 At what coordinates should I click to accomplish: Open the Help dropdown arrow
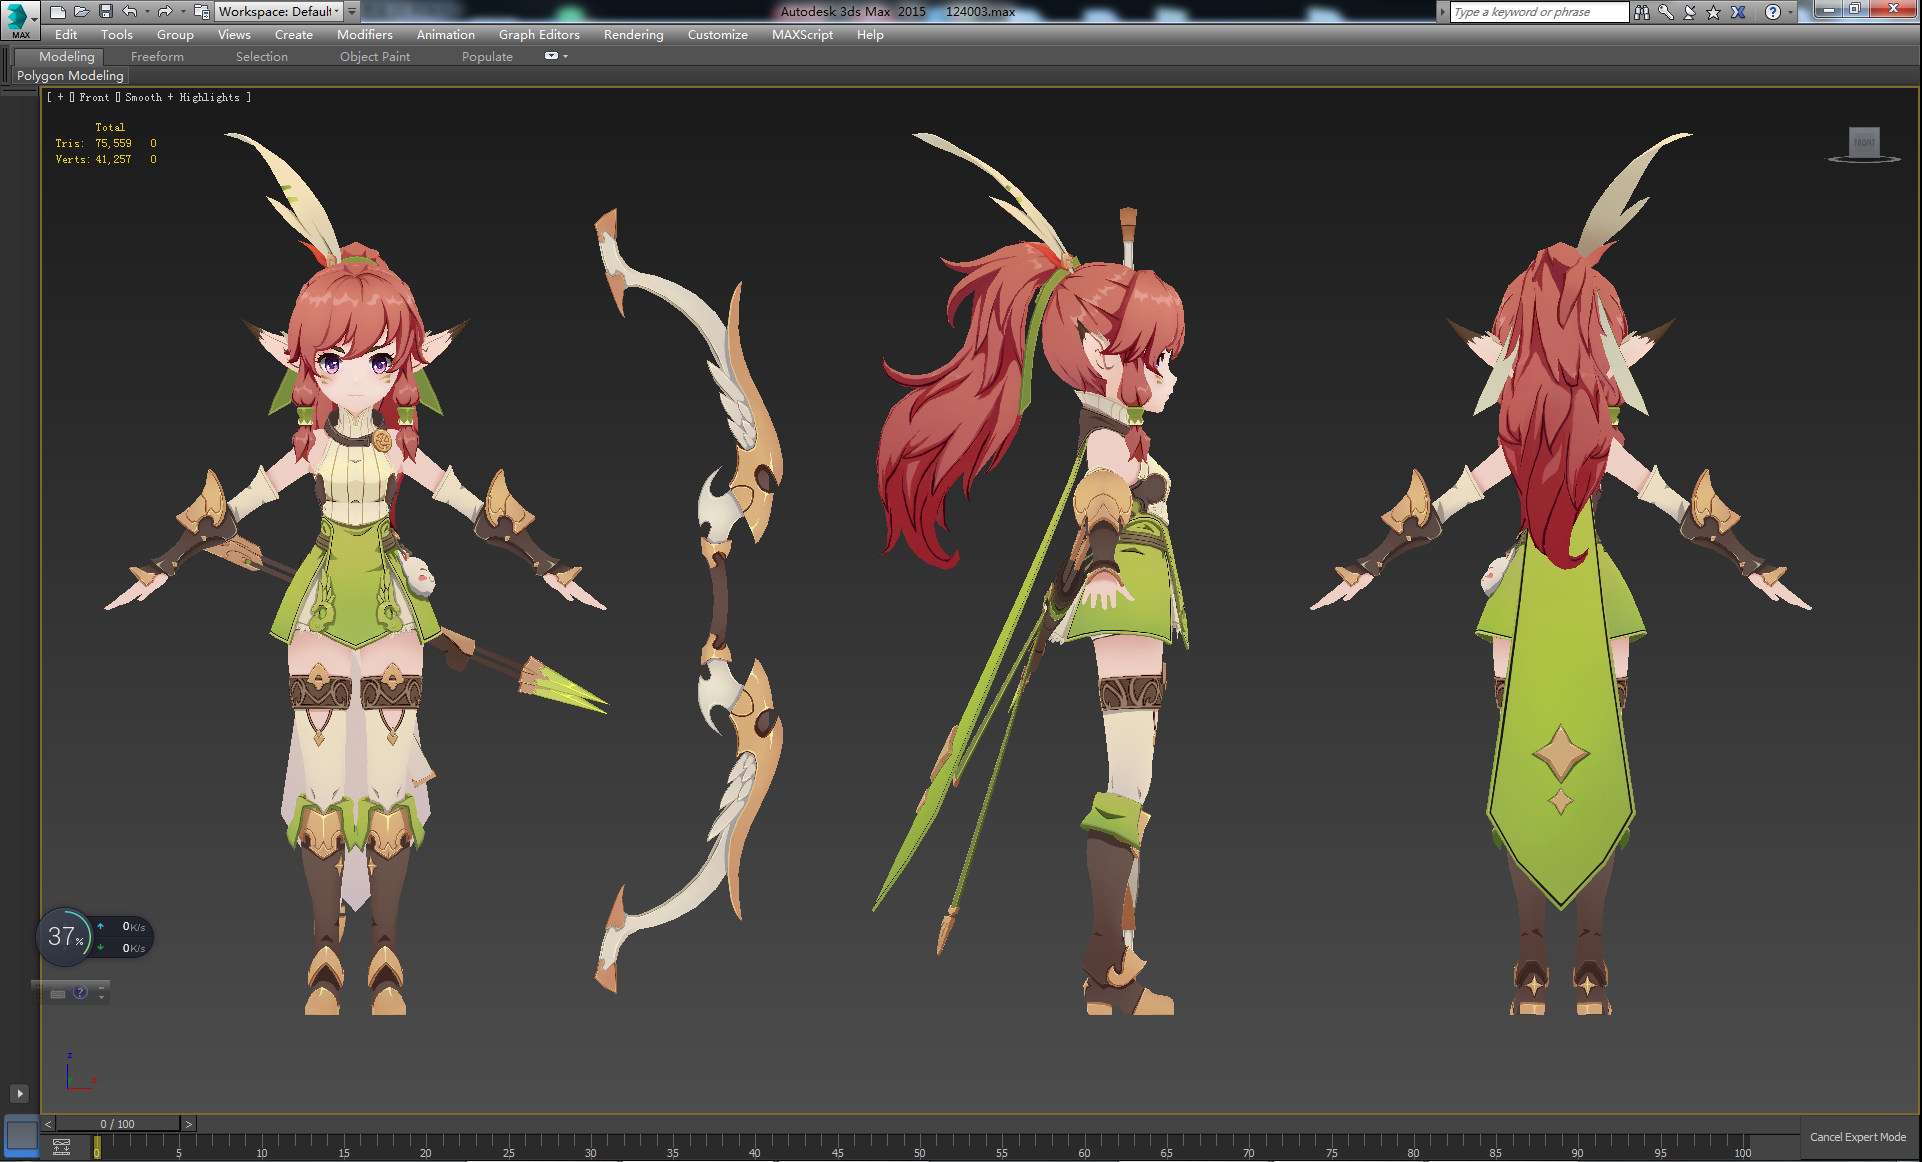pos(1790,12)
